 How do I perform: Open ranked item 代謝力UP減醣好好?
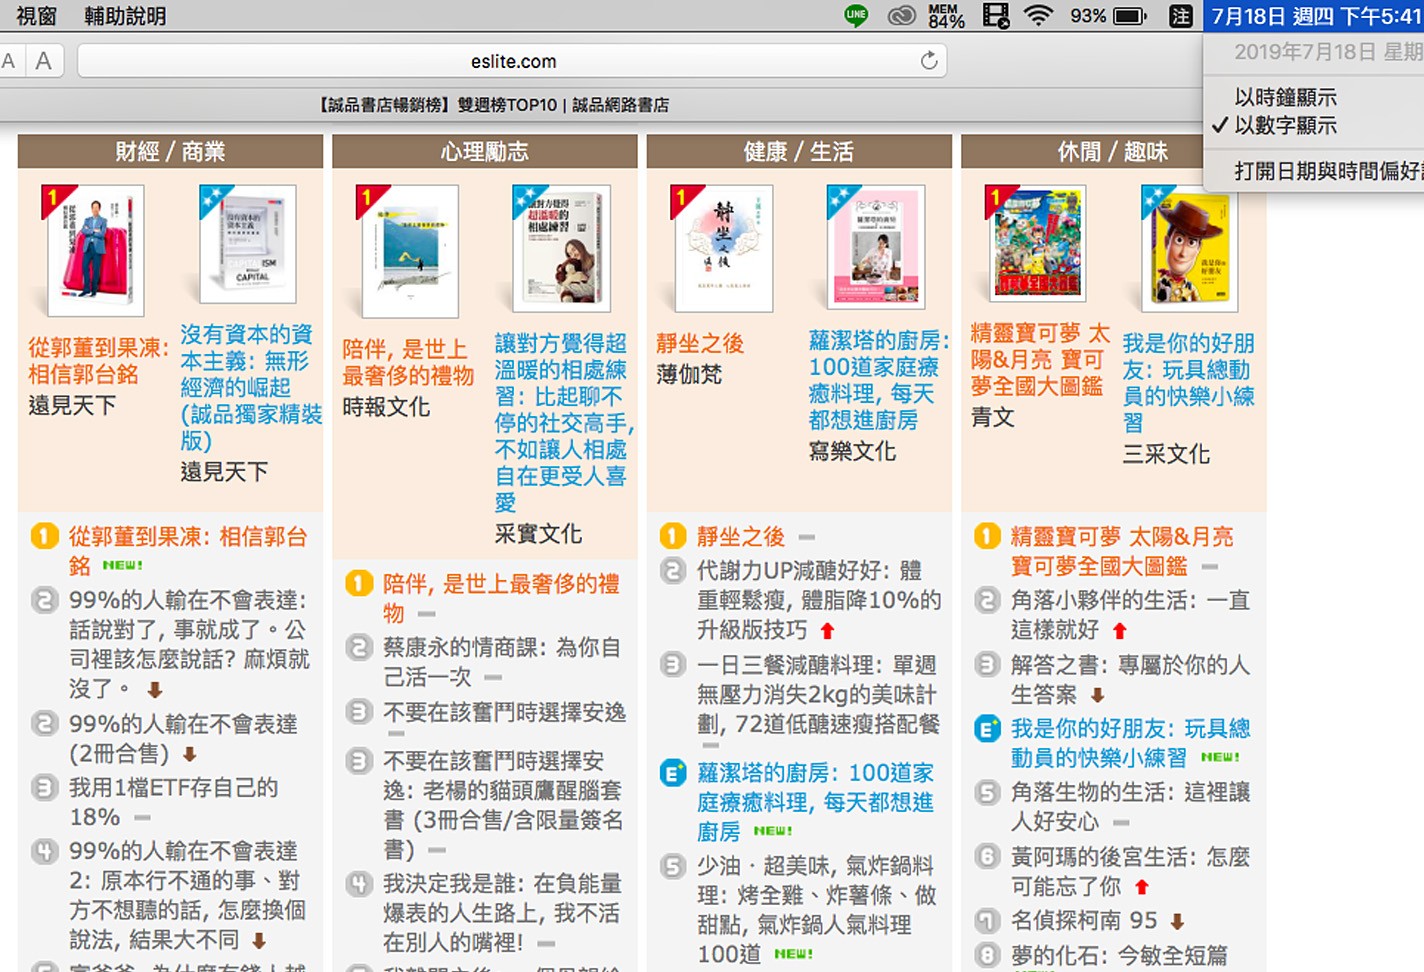pos(818,600)
